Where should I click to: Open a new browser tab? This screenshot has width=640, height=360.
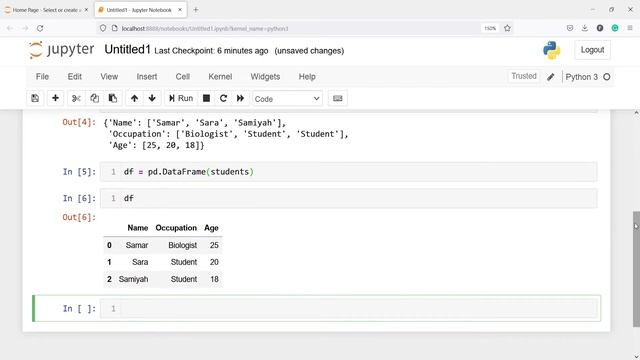coord(196,10)
